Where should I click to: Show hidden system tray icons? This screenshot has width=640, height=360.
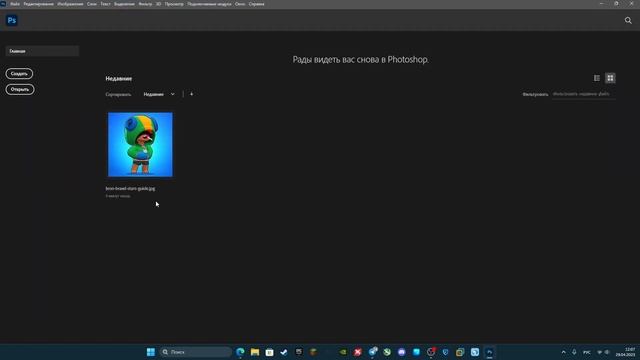coord(564,352)
